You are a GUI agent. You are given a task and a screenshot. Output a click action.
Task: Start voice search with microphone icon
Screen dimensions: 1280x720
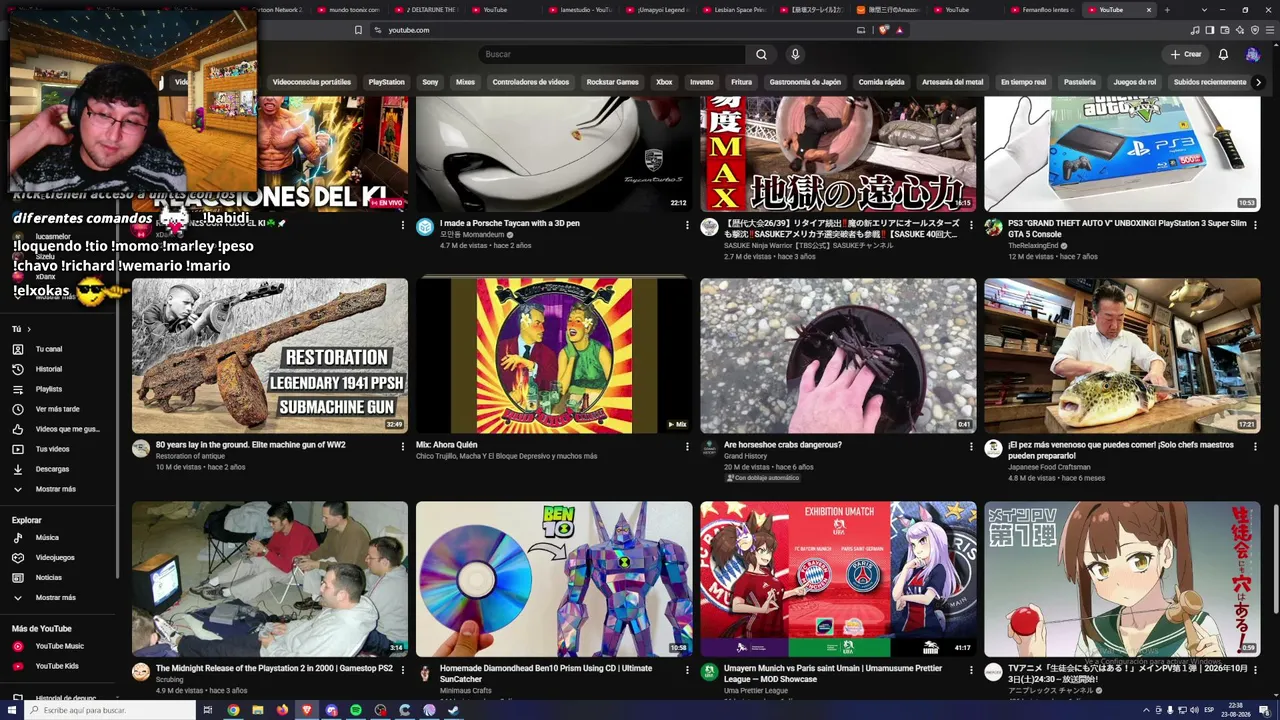pos(795,54)
